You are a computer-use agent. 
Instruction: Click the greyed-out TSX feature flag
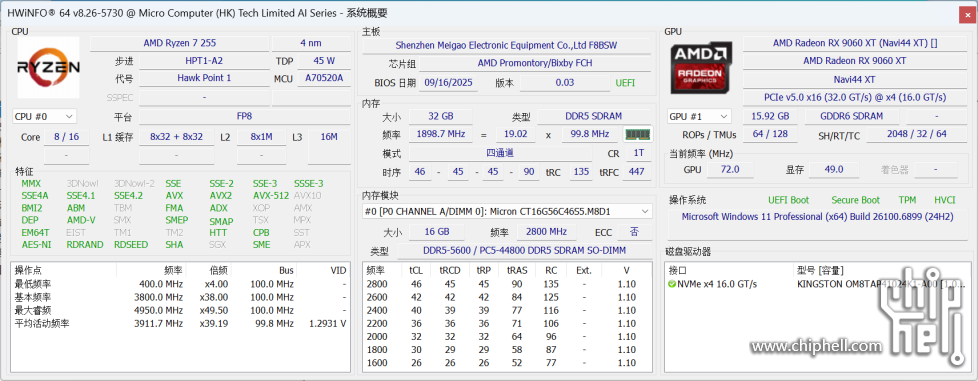click(x=260, y=220)
